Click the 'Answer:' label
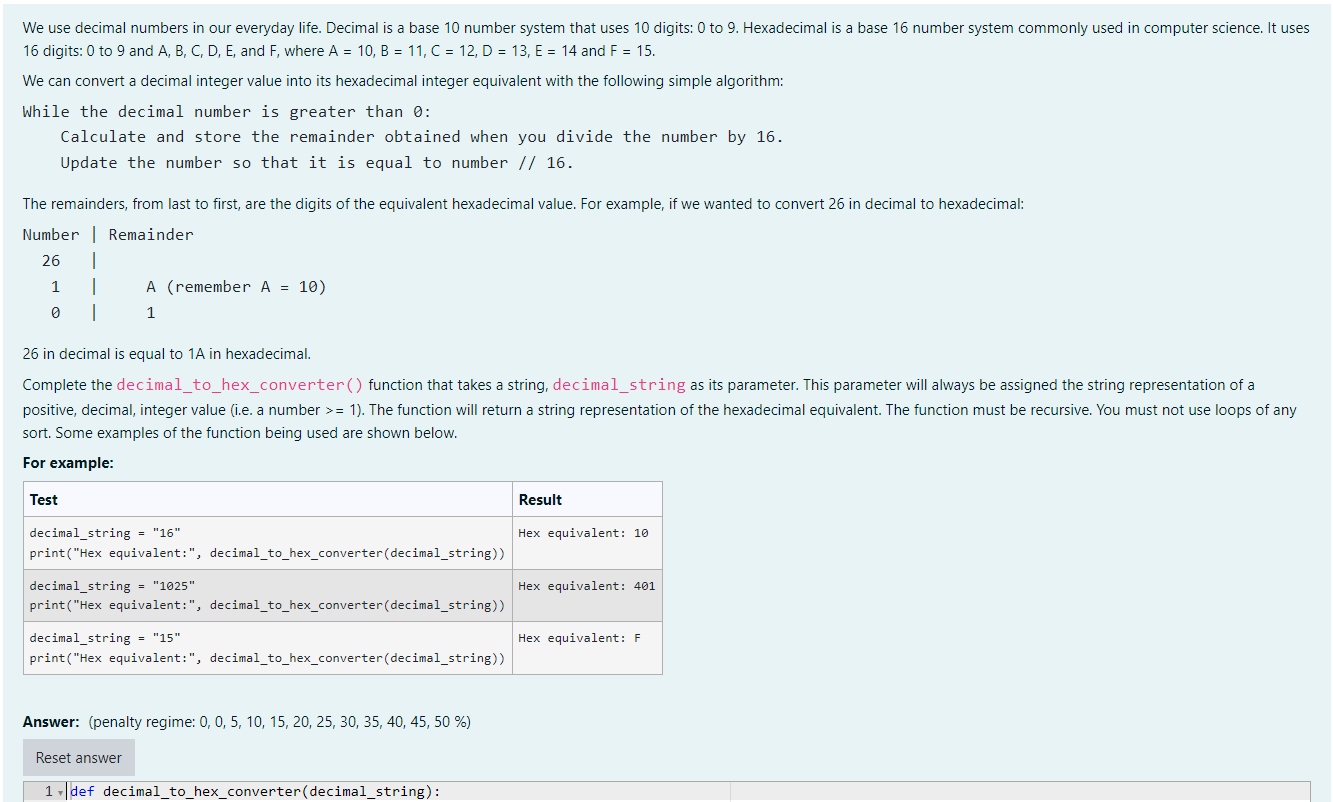This screenshot has height=802, width=1333. click(x=51, y=722)
